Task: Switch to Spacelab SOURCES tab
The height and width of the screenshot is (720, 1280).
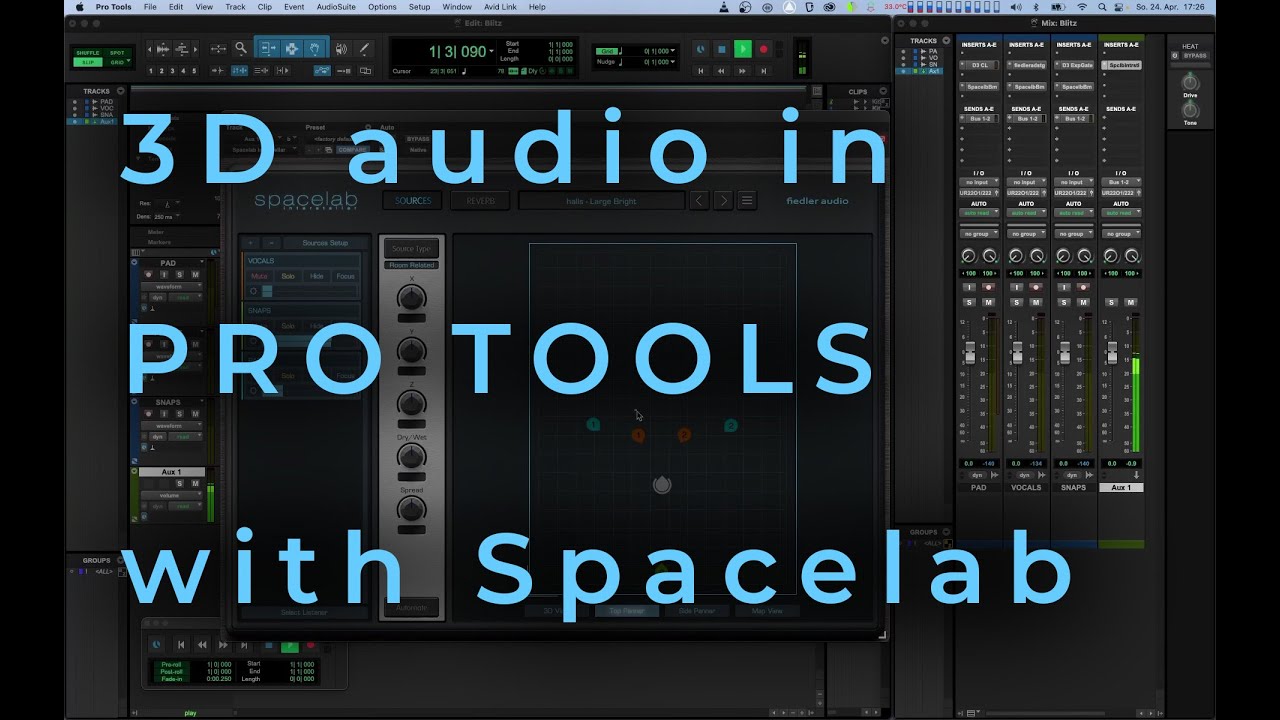Action: pyautogui.click(x=413, y=201)
